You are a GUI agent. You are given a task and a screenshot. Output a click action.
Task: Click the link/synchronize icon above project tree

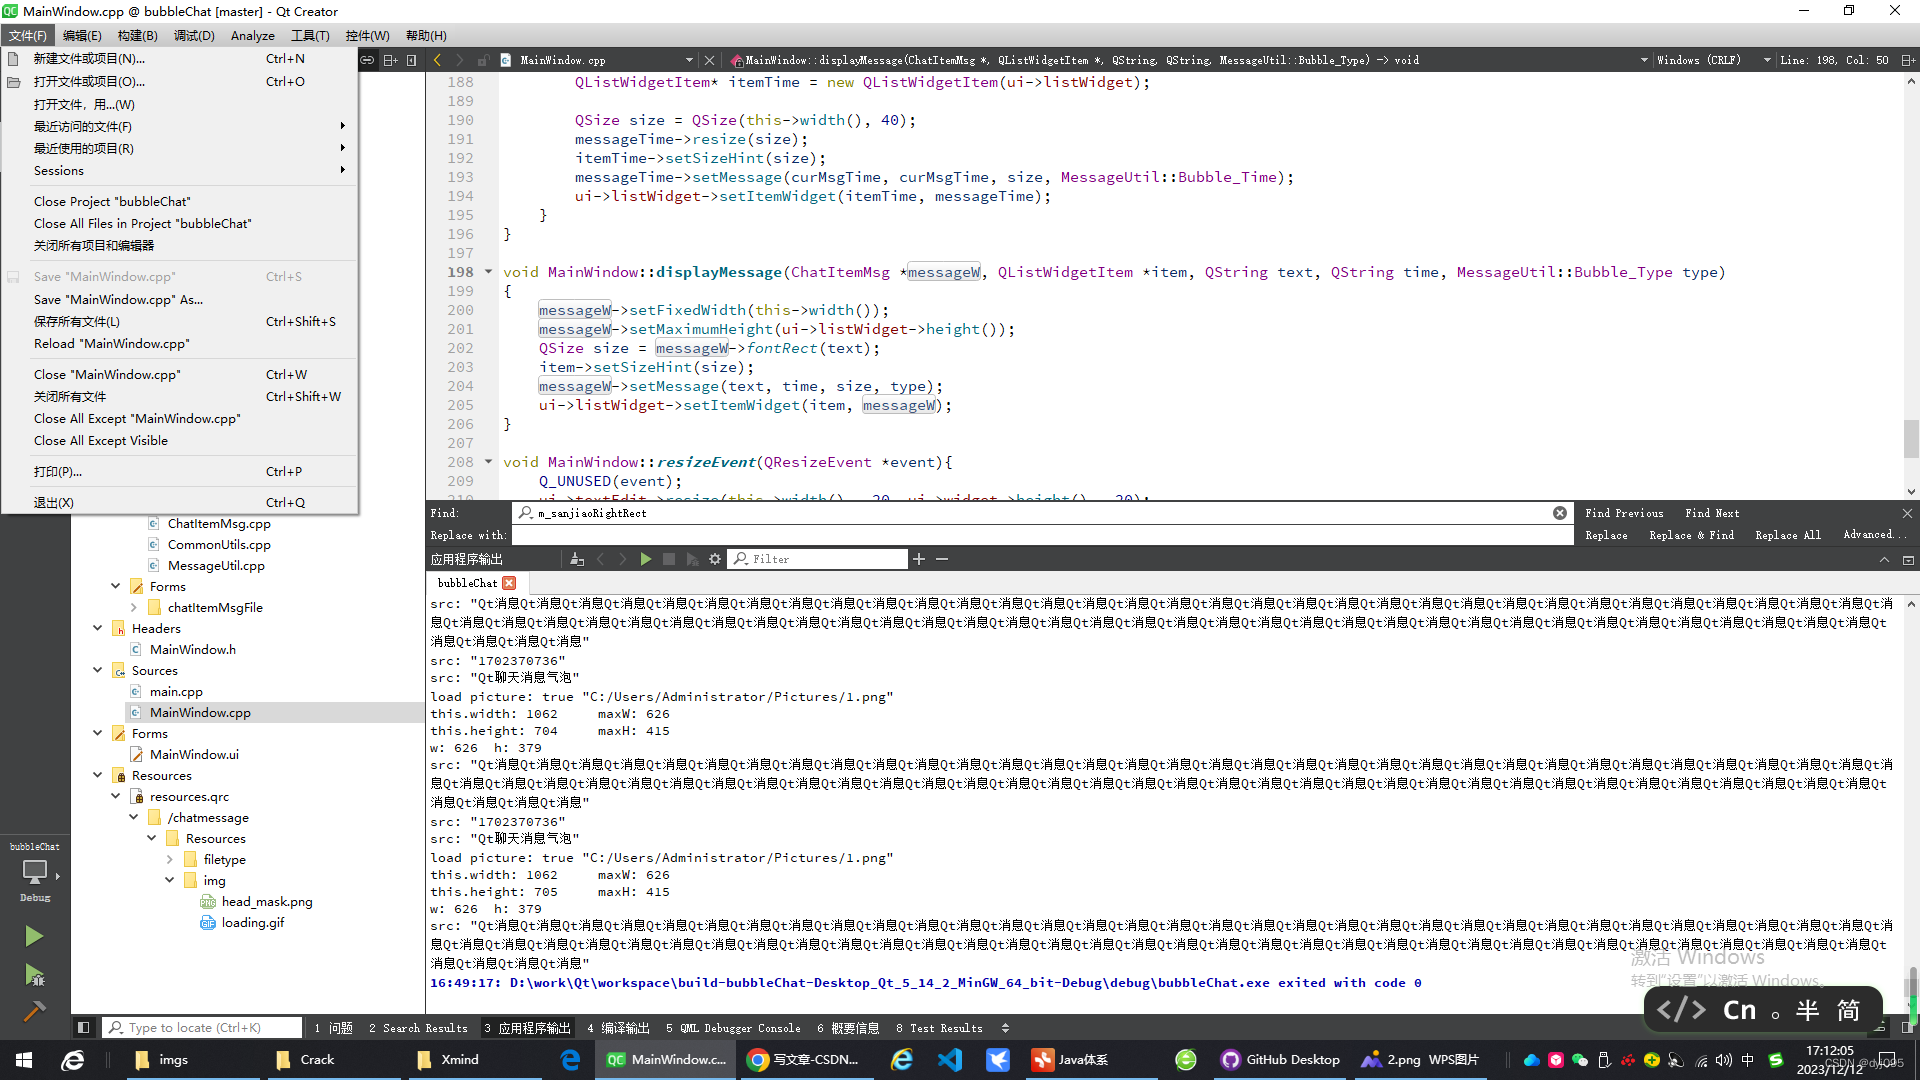pyautogui.click(x=367, y=60)
